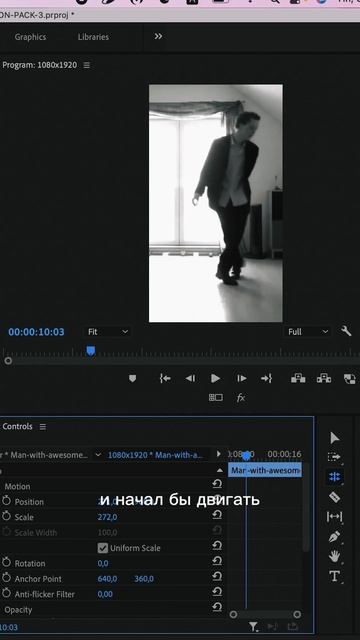Viewport: 360px width, 640px height.
Task: Click the Rotation value 0,0
Action: pos(103,563)
